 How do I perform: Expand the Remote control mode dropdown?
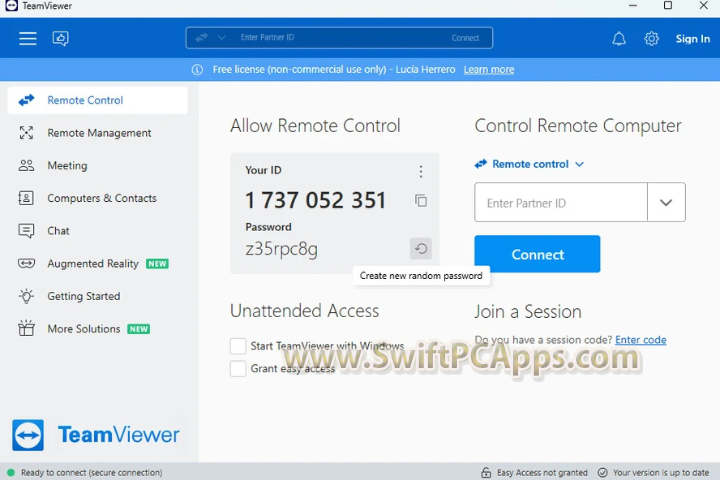529,164
